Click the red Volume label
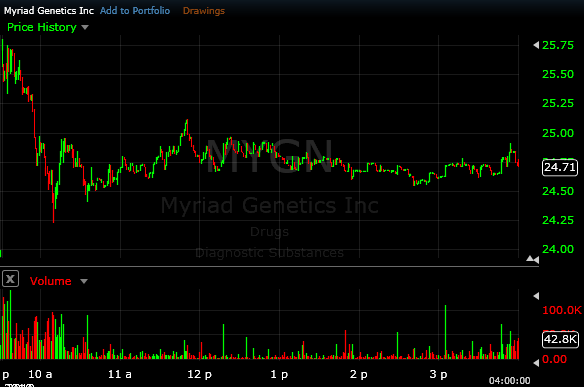Image resolution: width=584 pixels, height=387 pixels. [50, 281]
